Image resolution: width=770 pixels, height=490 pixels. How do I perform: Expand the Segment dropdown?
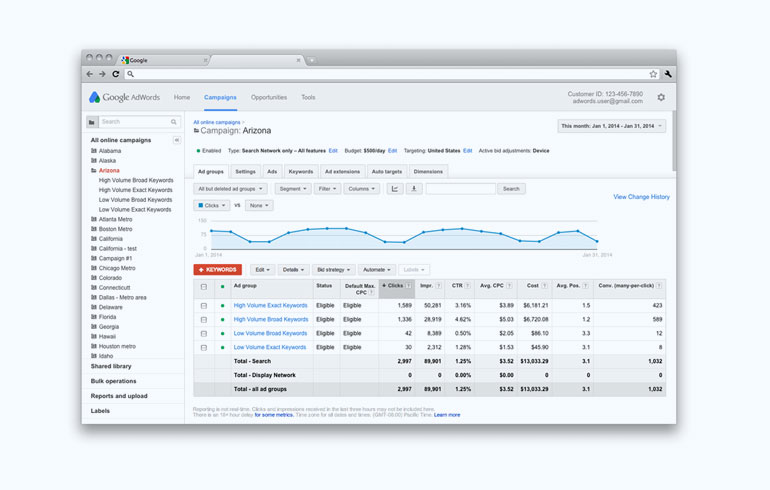(x=291, y=188)
